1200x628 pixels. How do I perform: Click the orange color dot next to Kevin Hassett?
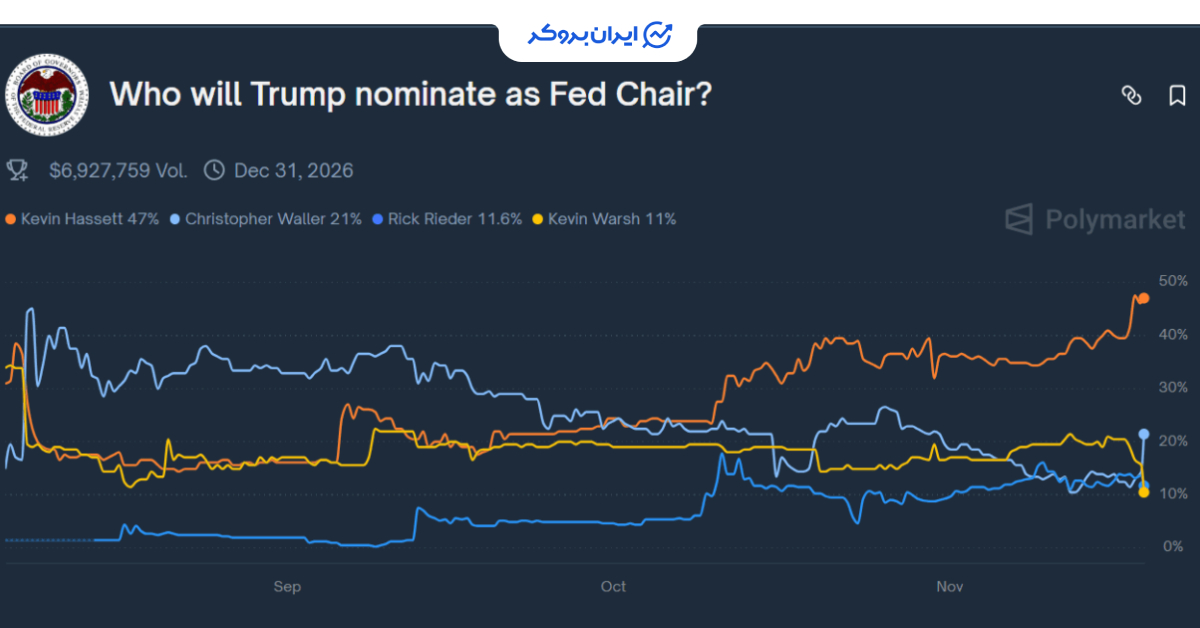click(x=9, y=219)
